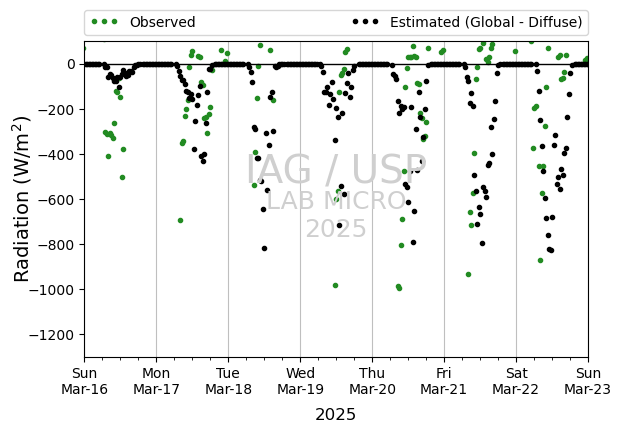Viewport: 622px width, 433px height.
Task: Click the y-axis tick label '−1200'
Action: (x=52, y=335)
